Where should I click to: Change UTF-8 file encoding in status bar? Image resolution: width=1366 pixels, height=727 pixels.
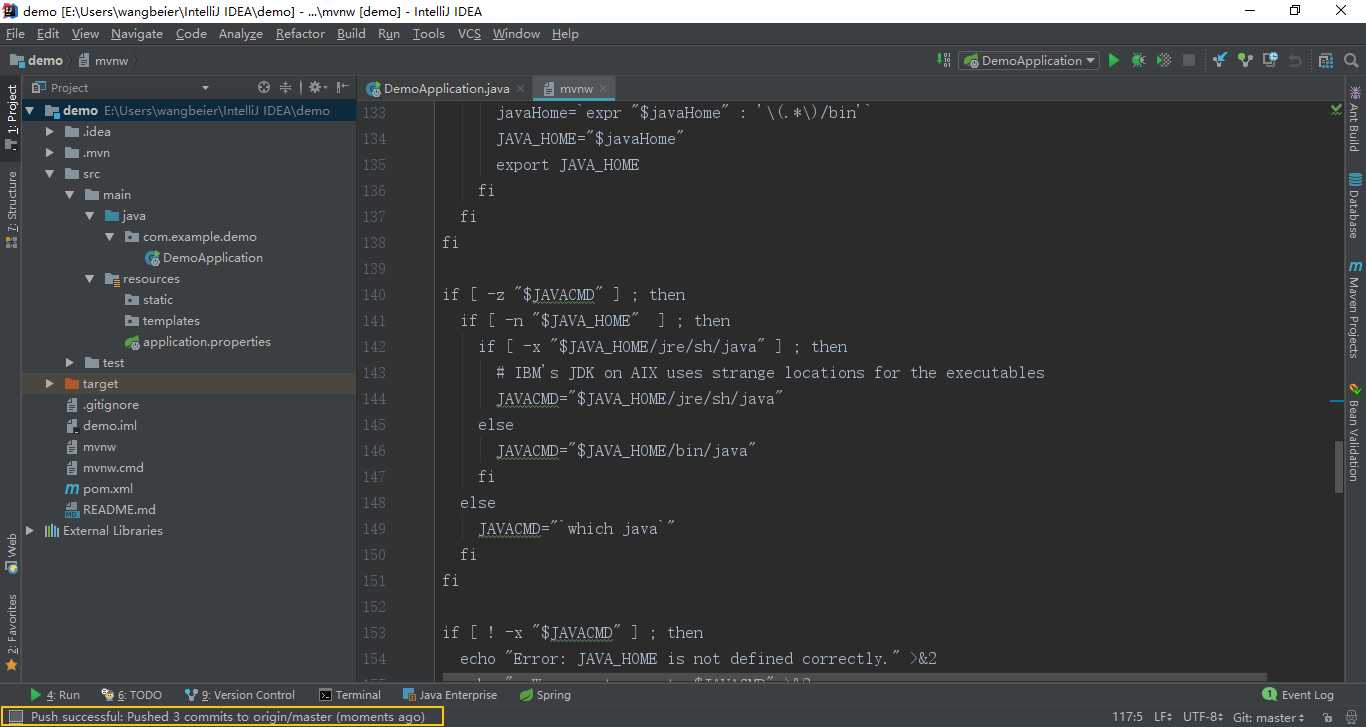click(x=1203, y=717)
